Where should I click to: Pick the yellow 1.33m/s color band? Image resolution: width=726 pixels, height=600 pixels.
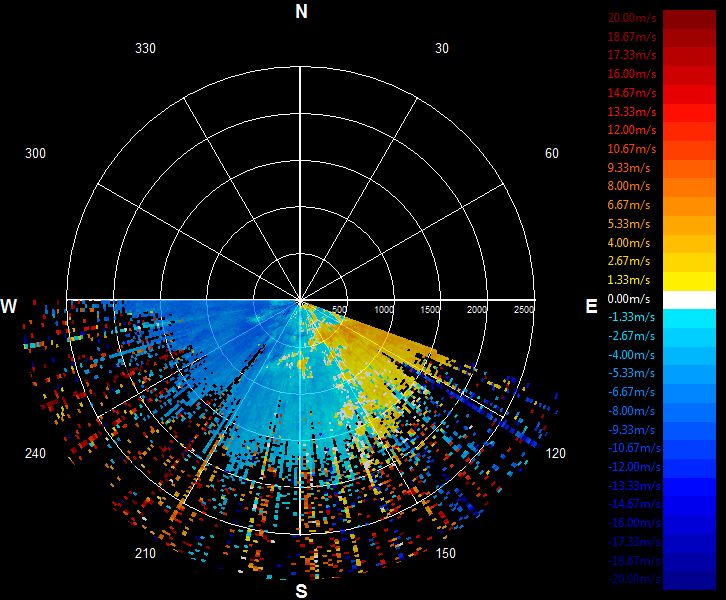coord(689,281)
